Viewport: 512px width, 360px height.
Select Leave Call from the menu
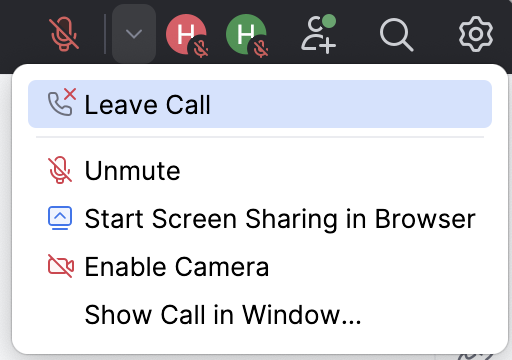pyautogui.click(x=260, y=104)
